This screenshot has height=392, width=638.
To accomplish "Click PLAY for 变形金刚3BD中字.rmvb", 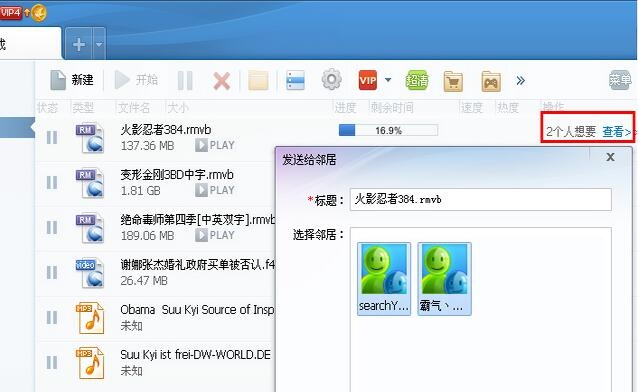I will [215, 190].
